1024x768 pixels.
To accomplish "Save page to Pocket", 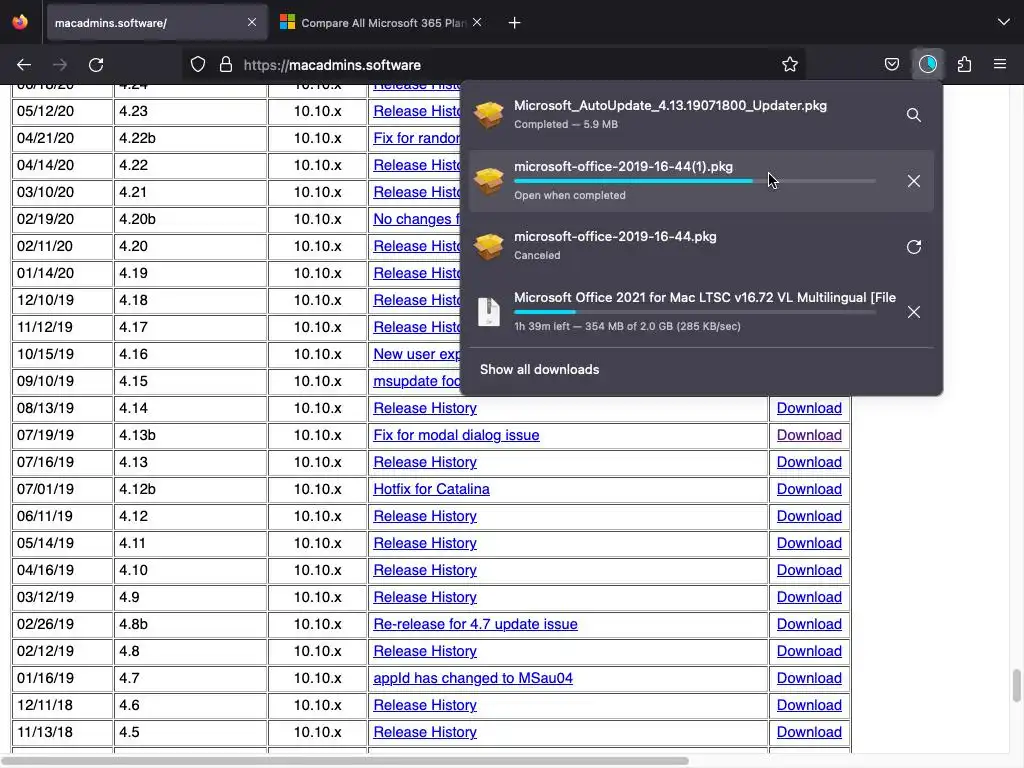I will click(891, 65).
